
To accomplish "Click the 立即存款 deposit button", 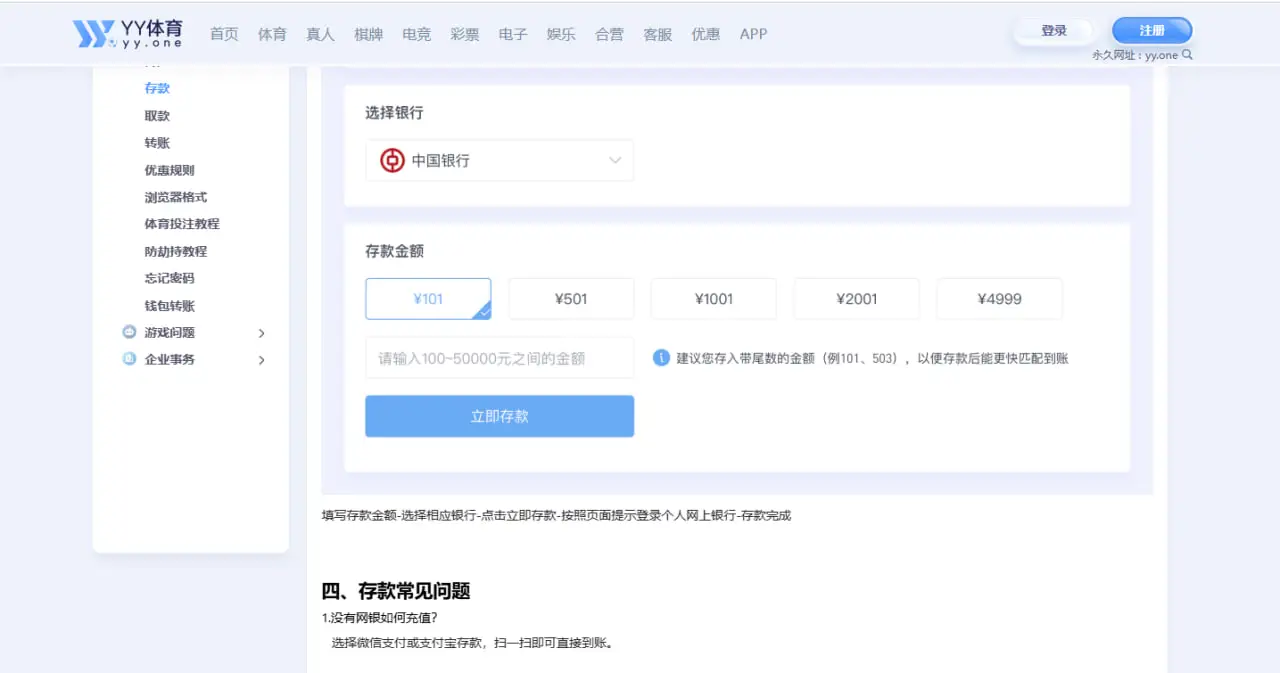I will coord(499,416).
